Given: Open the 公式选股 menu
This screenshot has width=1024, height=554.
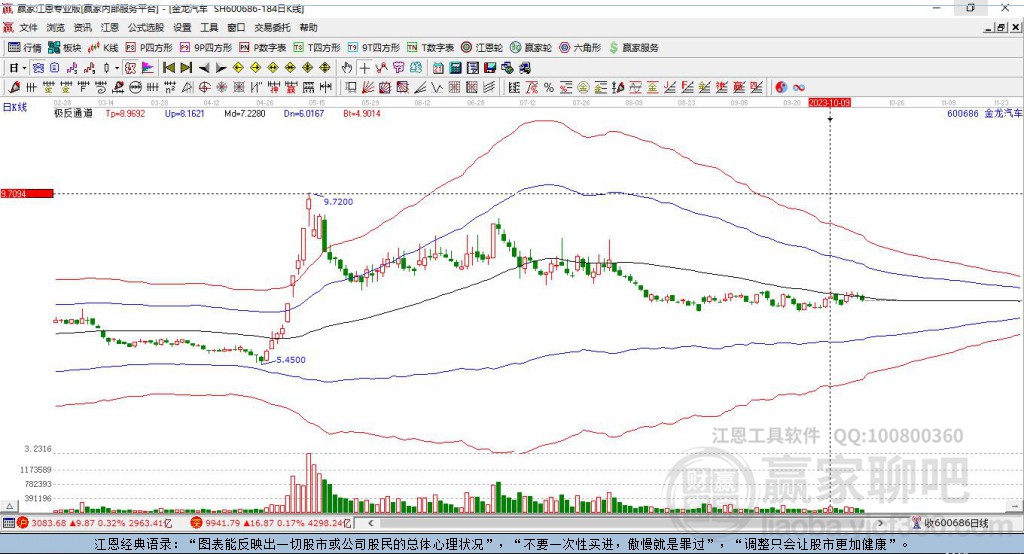Looking at the screenshot, I should point(146,27).
